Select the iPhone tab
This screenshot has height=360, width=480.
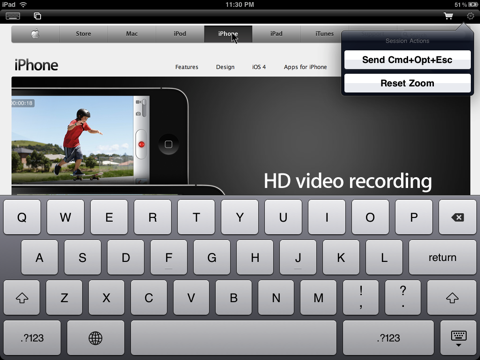coord(228,34)
